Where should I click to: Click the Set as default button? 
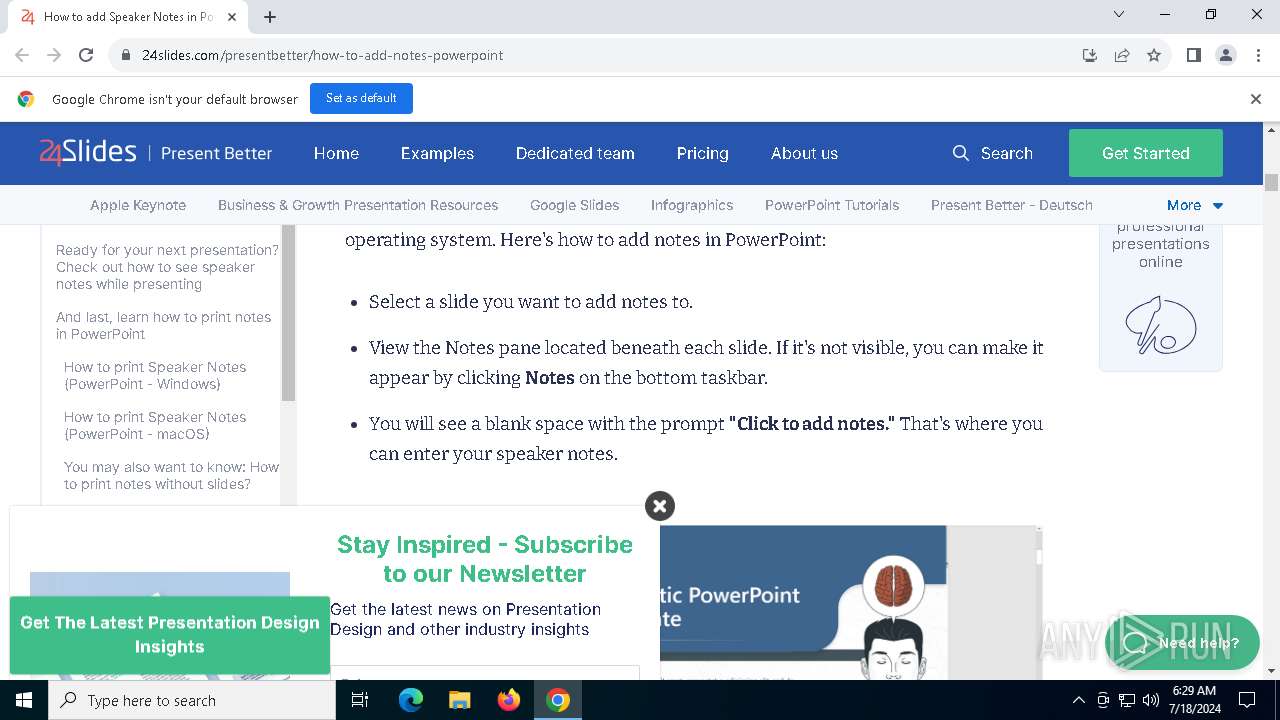click(x=361, y=98)
